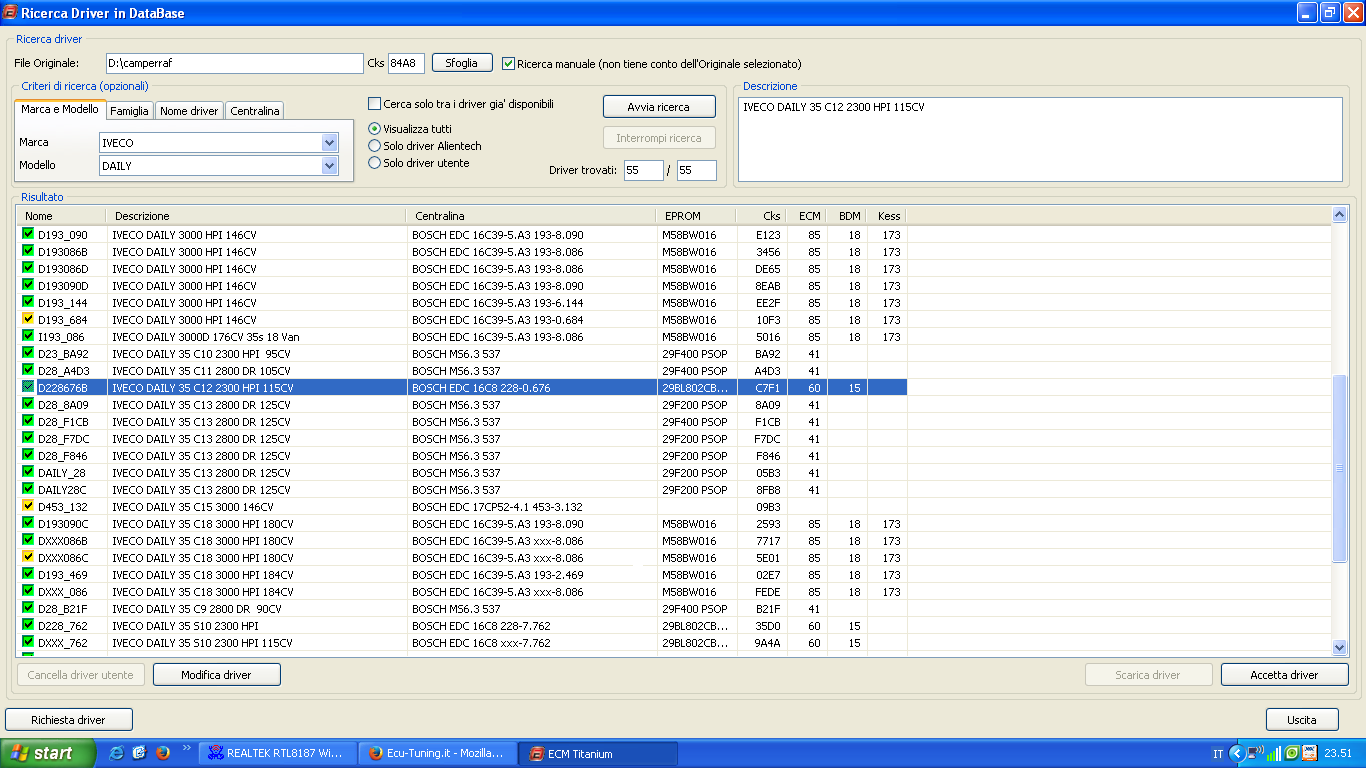The width and height of the screenshot is (1366, 768).
Task: Click the Avvia ricerca button
Action: (659, 107)
